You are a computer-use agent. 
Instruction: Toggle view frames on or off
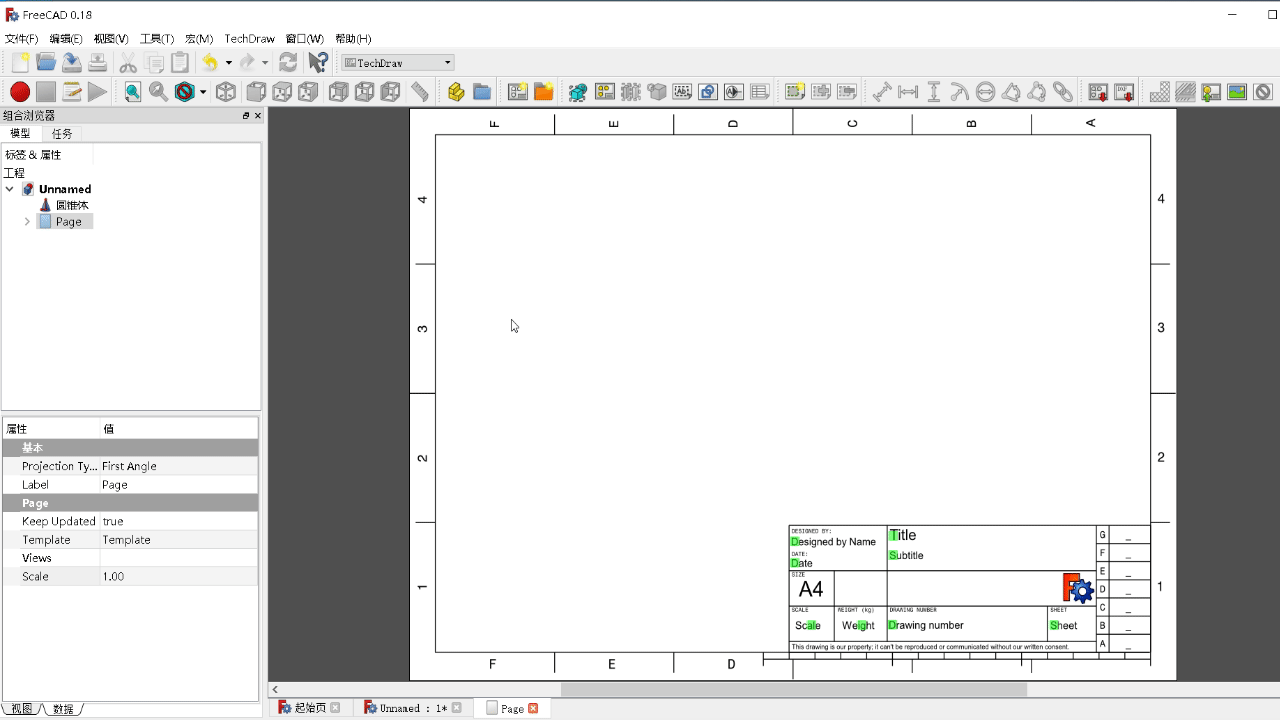coord(1263,92)
